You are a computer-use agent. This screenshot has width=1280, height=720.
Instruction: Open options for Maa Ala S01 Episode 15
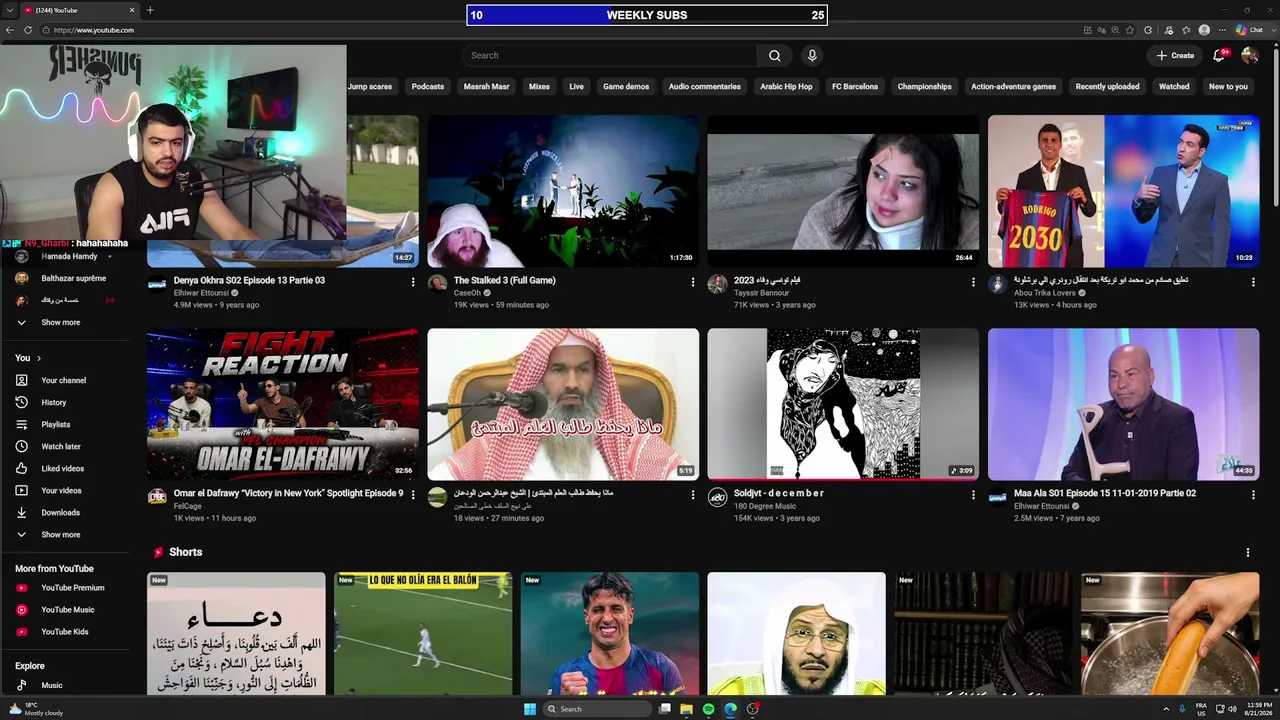[1253, 495]
